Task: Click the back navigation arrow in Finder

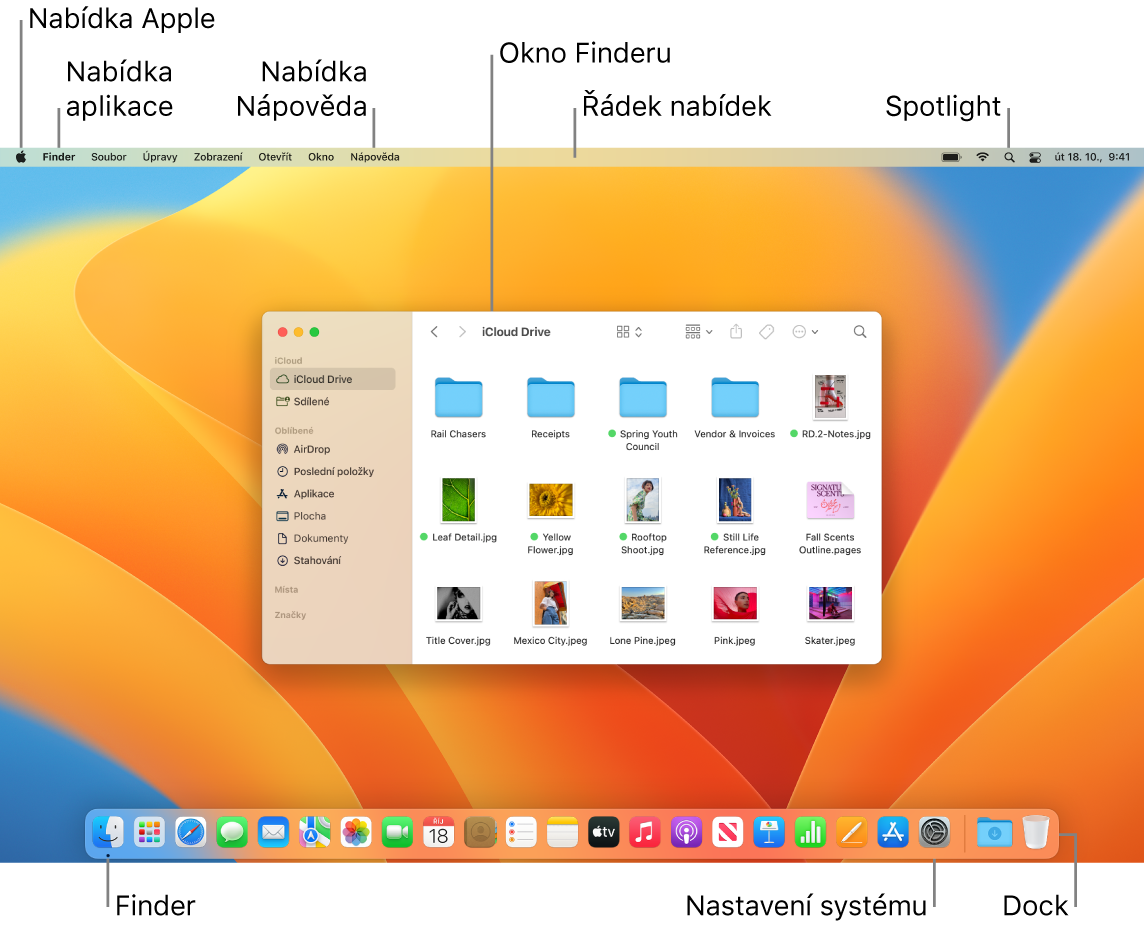Action: [434, 331]
